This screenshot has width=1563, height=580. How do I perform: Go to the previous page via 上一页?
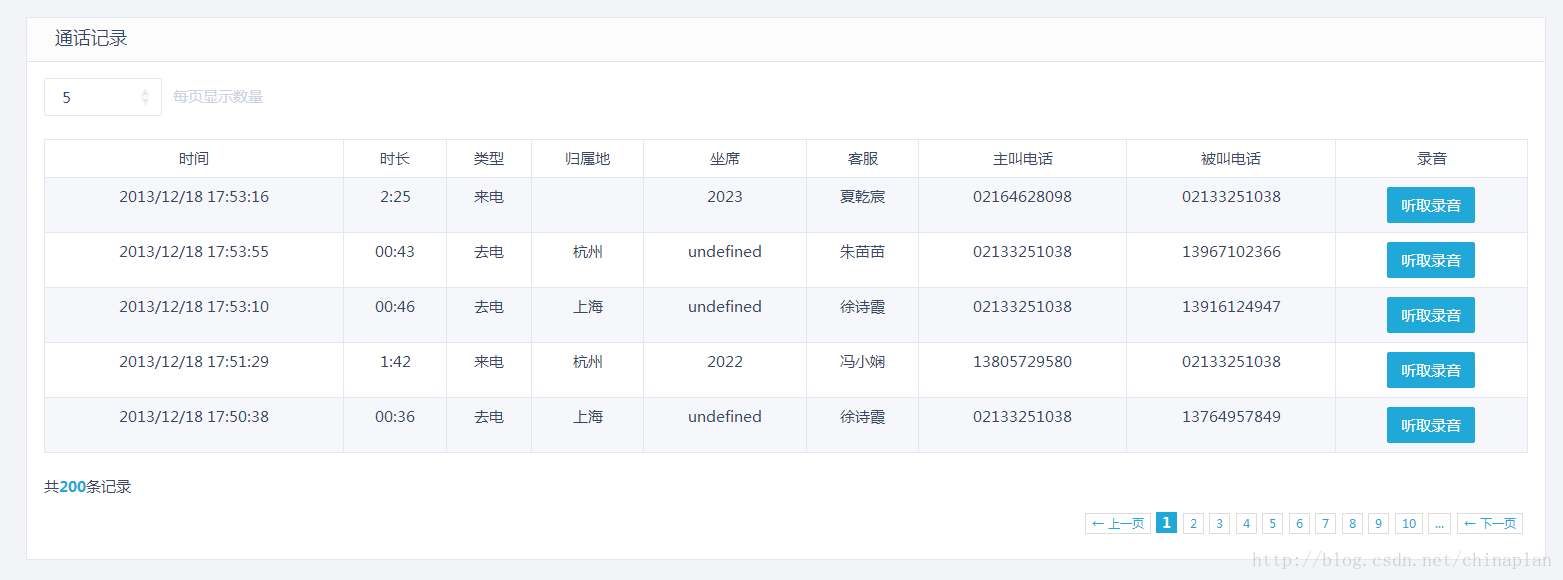click(x=1118, y=523)
